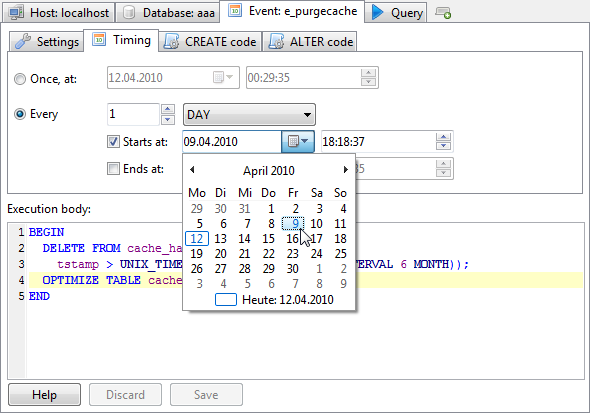Pick day 15 in the April calendar

click(268, 238)
